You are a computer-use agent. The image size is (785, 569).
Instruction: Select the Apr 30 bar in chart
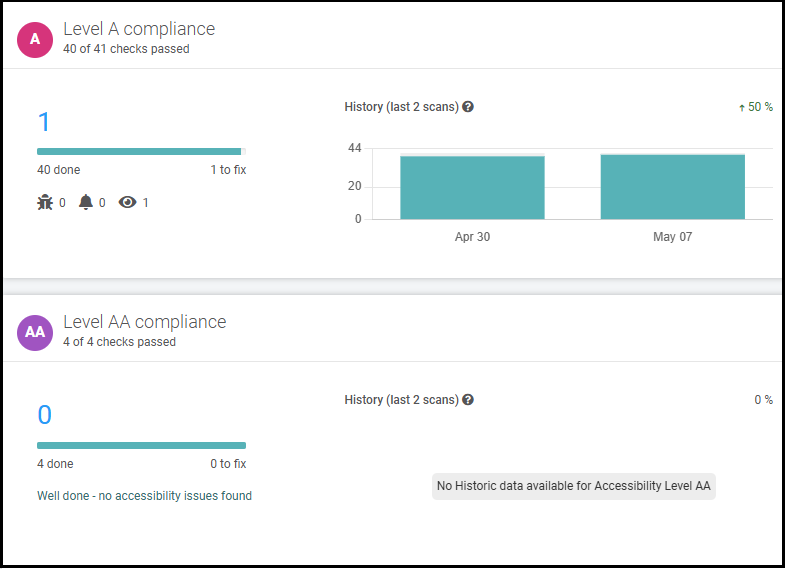tap(472, 187)
